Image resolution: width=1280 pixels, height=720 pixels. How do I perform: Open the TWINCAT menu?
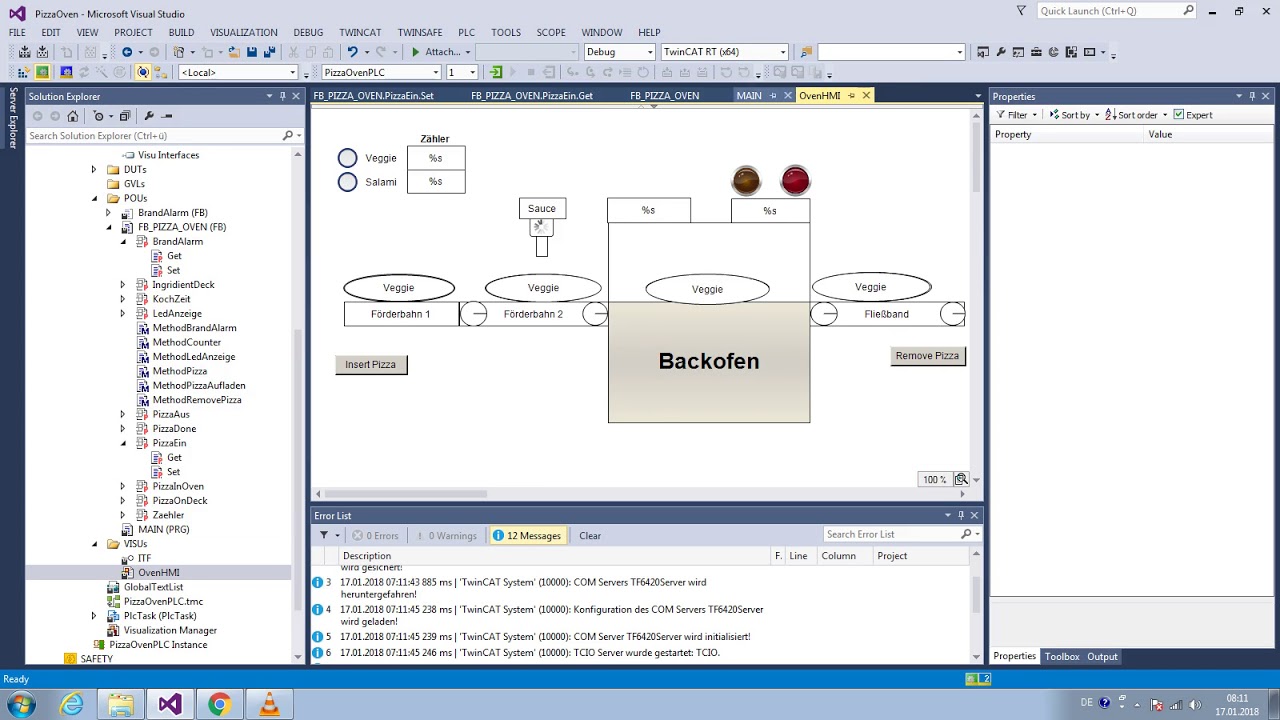[x=360, y=32]
